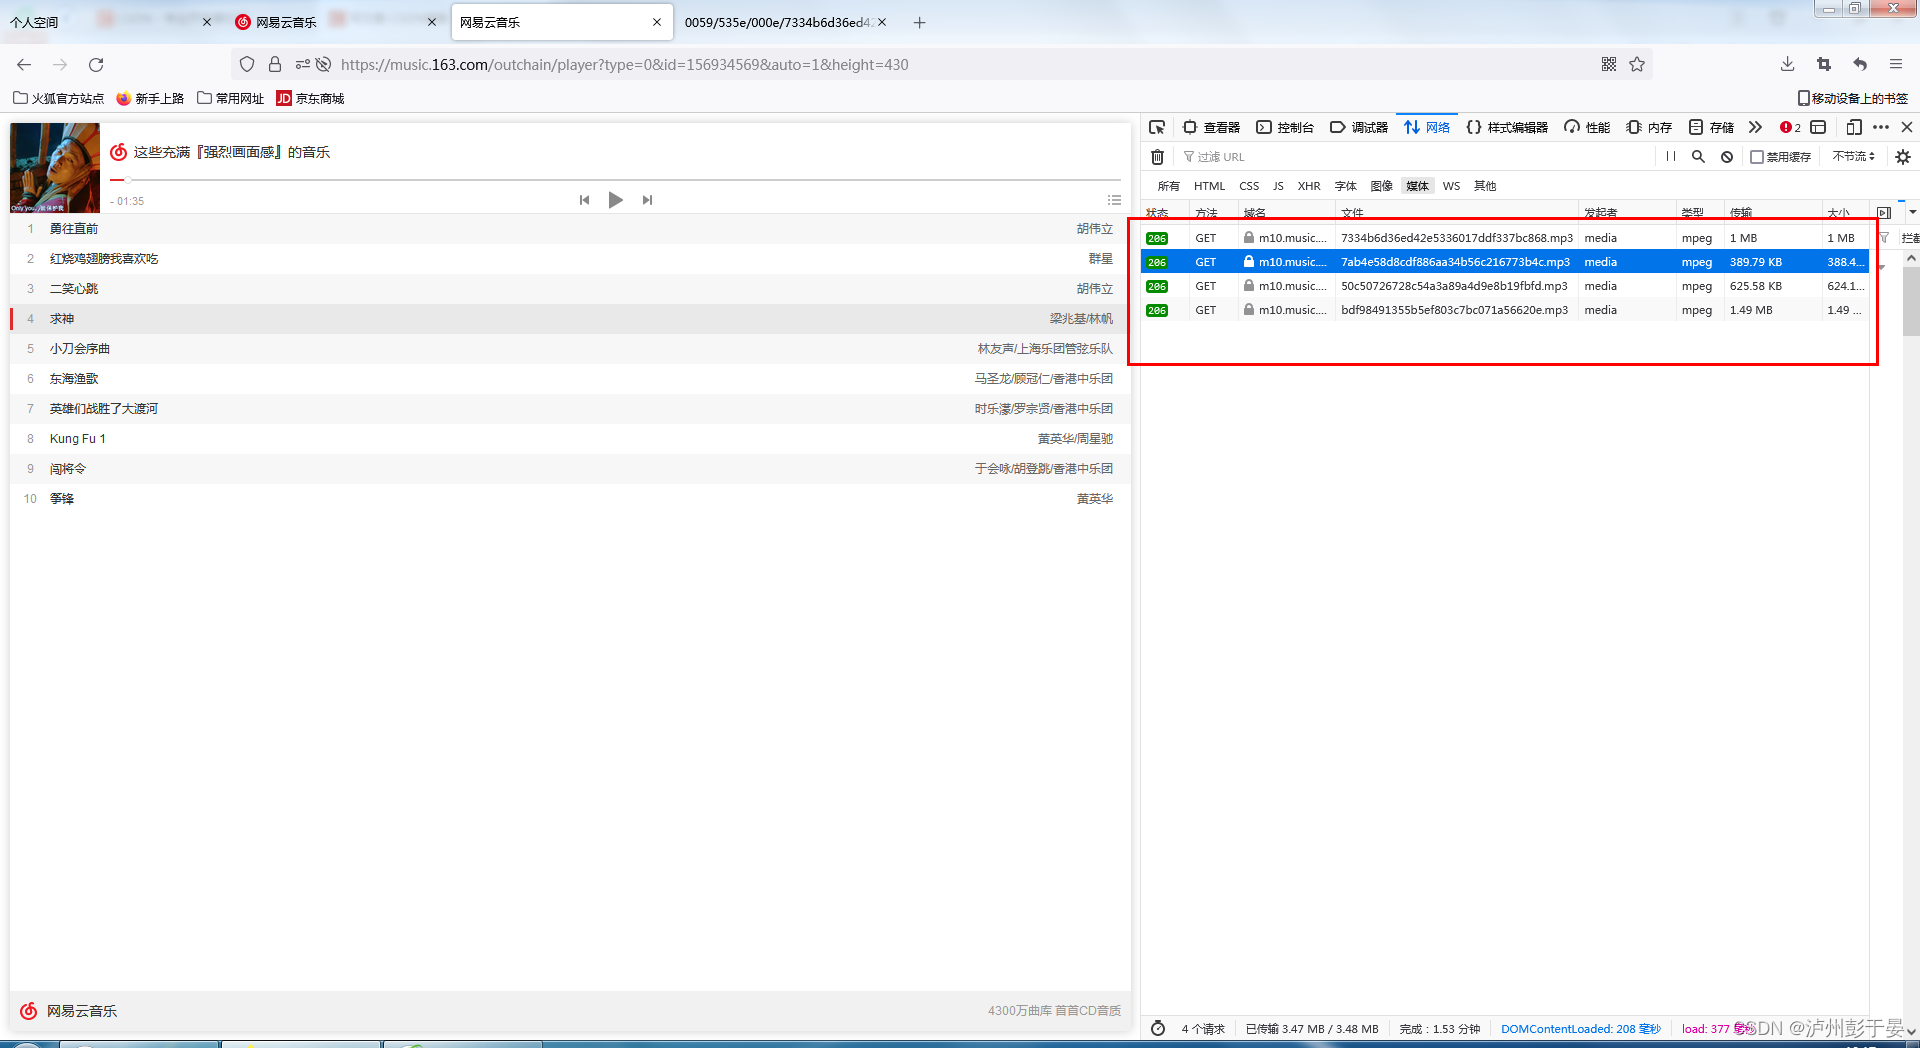Open a new browser tab
Viewport: 1920px width, 1048px height.
coord(919,22)
